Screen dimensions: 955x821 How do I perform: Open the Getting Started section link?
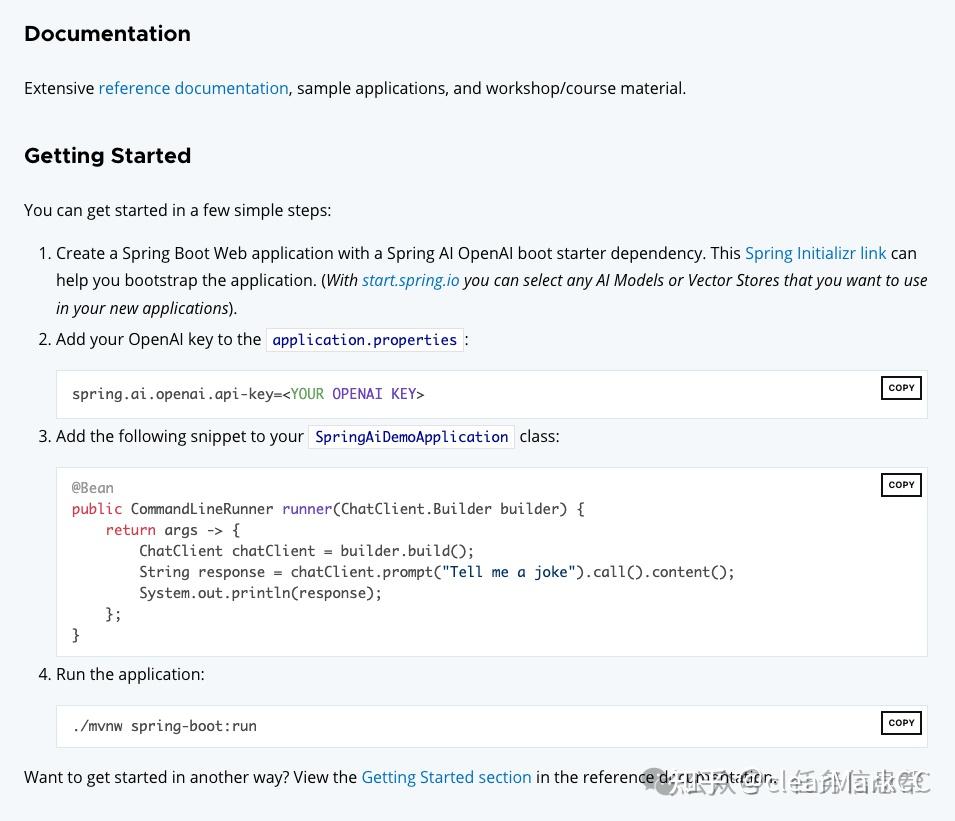446,777
